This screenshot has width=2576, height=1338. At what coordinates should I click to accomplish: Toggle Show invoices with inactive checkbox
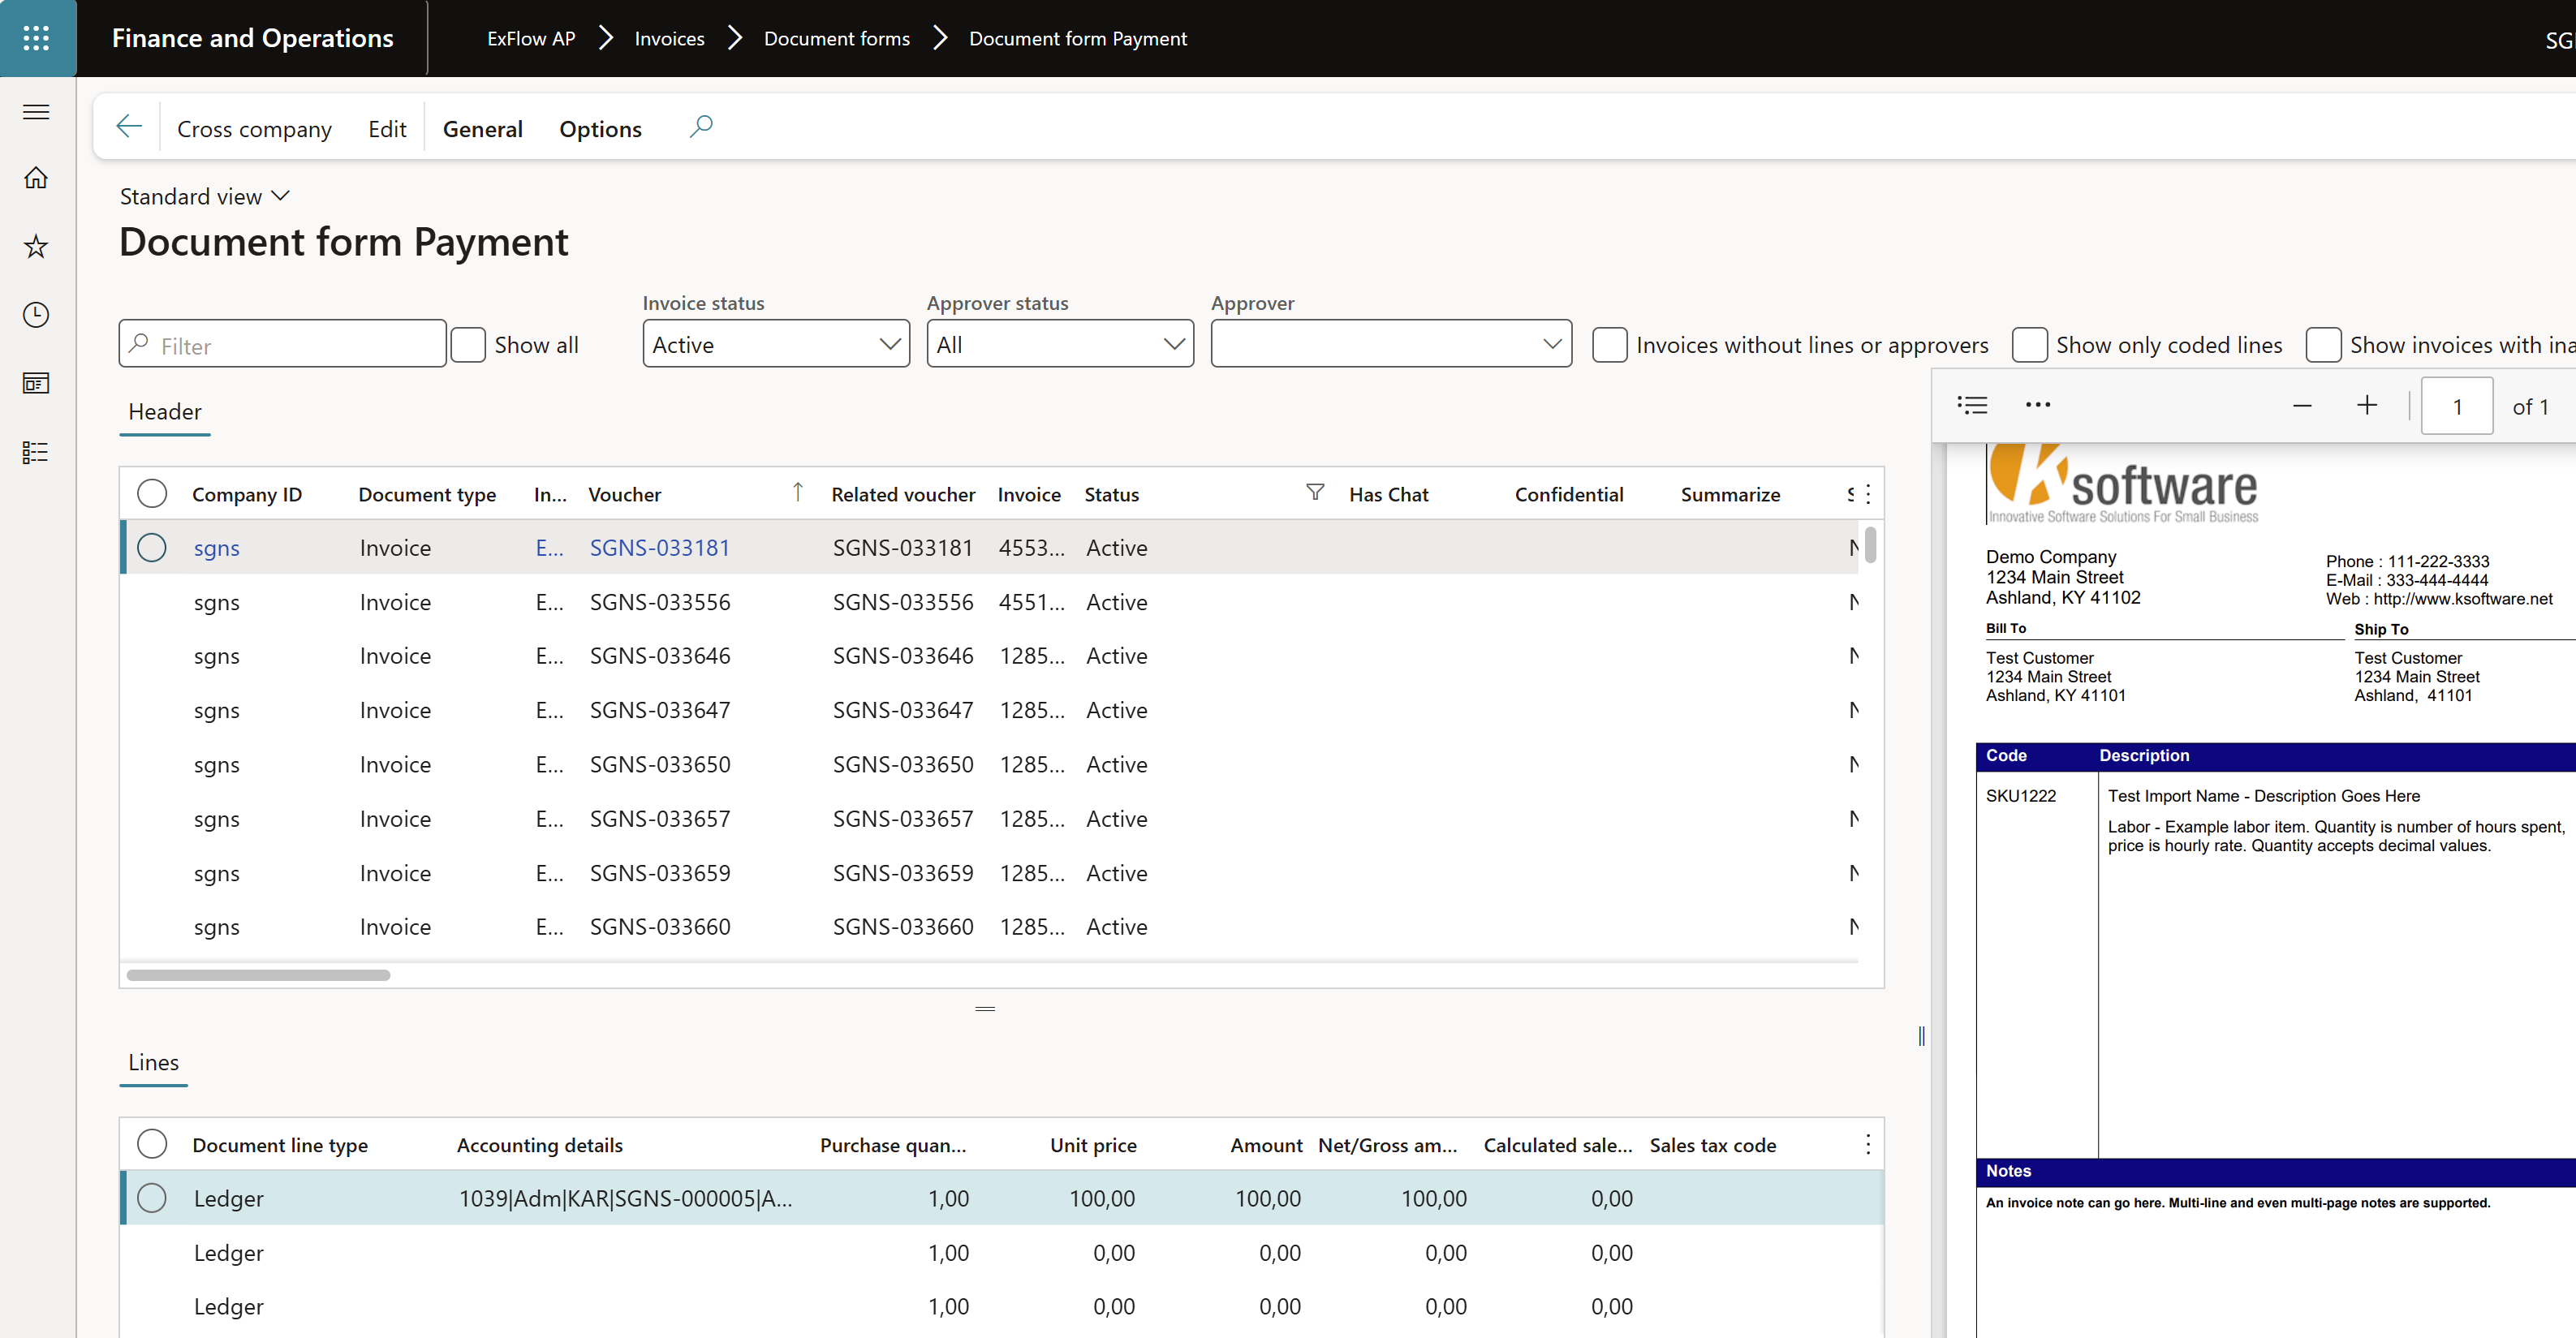pyautogui.click(x=2323, y=345)
